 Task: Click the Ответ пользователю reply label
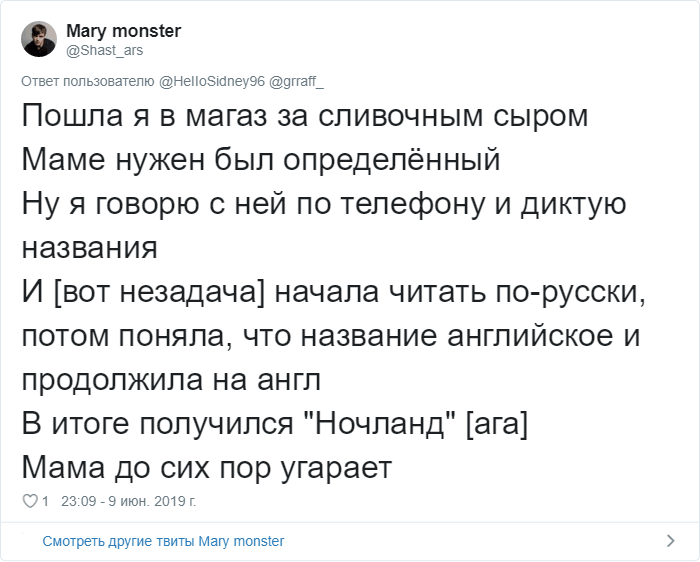88,81
